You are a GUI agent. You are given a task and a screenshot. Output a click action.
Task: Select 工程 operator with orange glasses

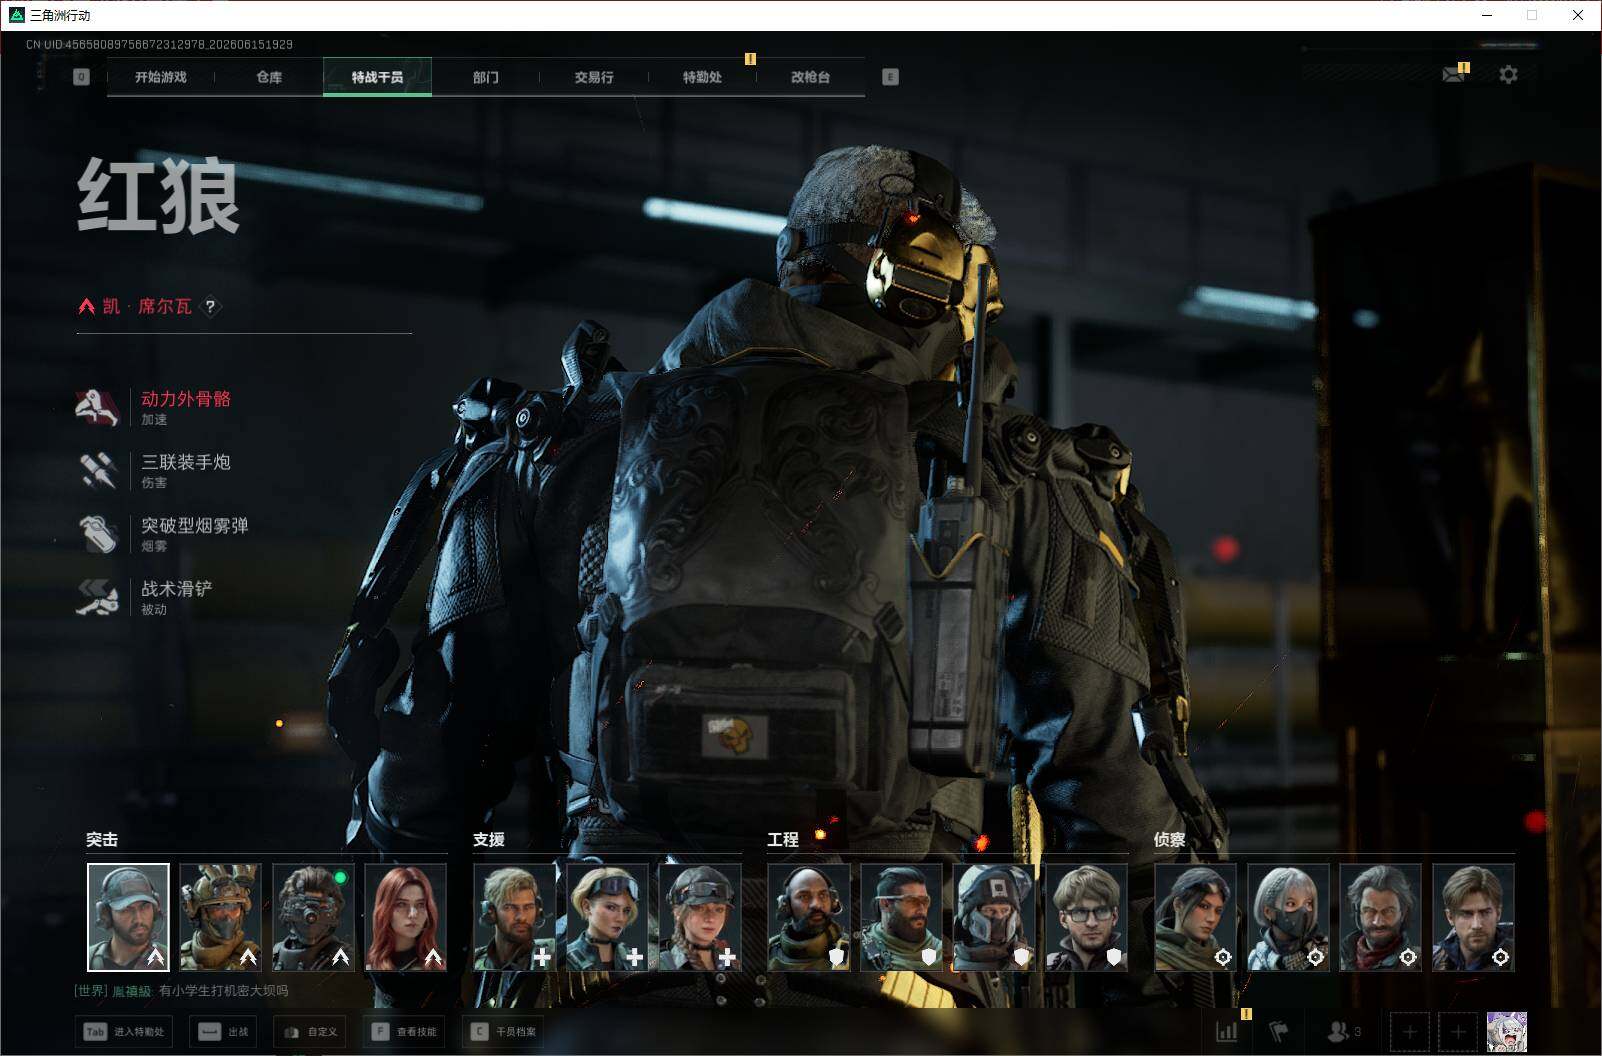901,917
